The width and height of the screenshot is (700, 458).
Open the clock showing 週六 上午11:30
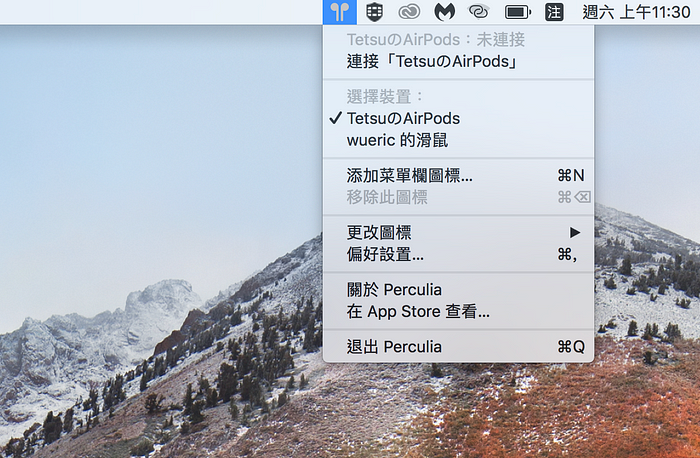pos(636,12)
